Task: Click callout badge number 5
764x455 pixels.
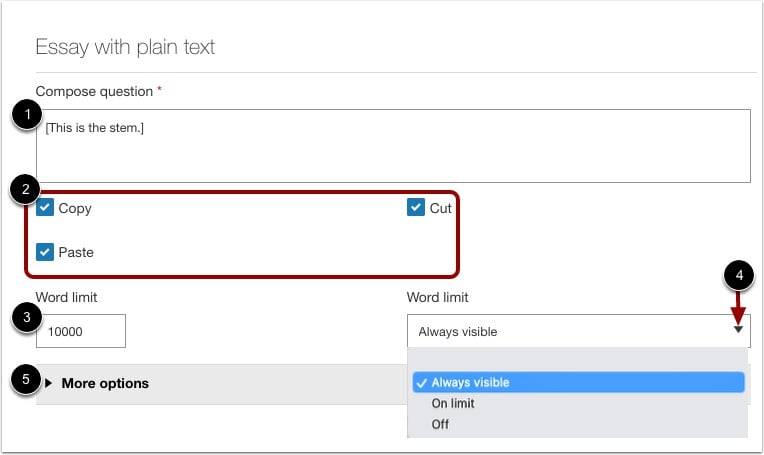Action: click(x=26, y=380)
